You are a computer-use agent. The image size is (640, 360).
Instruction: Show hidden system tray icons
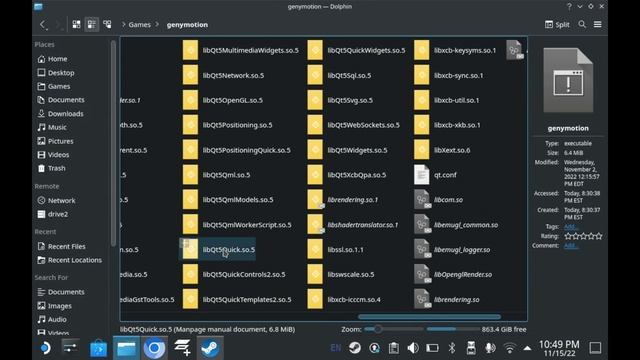(x=527, y=348)
